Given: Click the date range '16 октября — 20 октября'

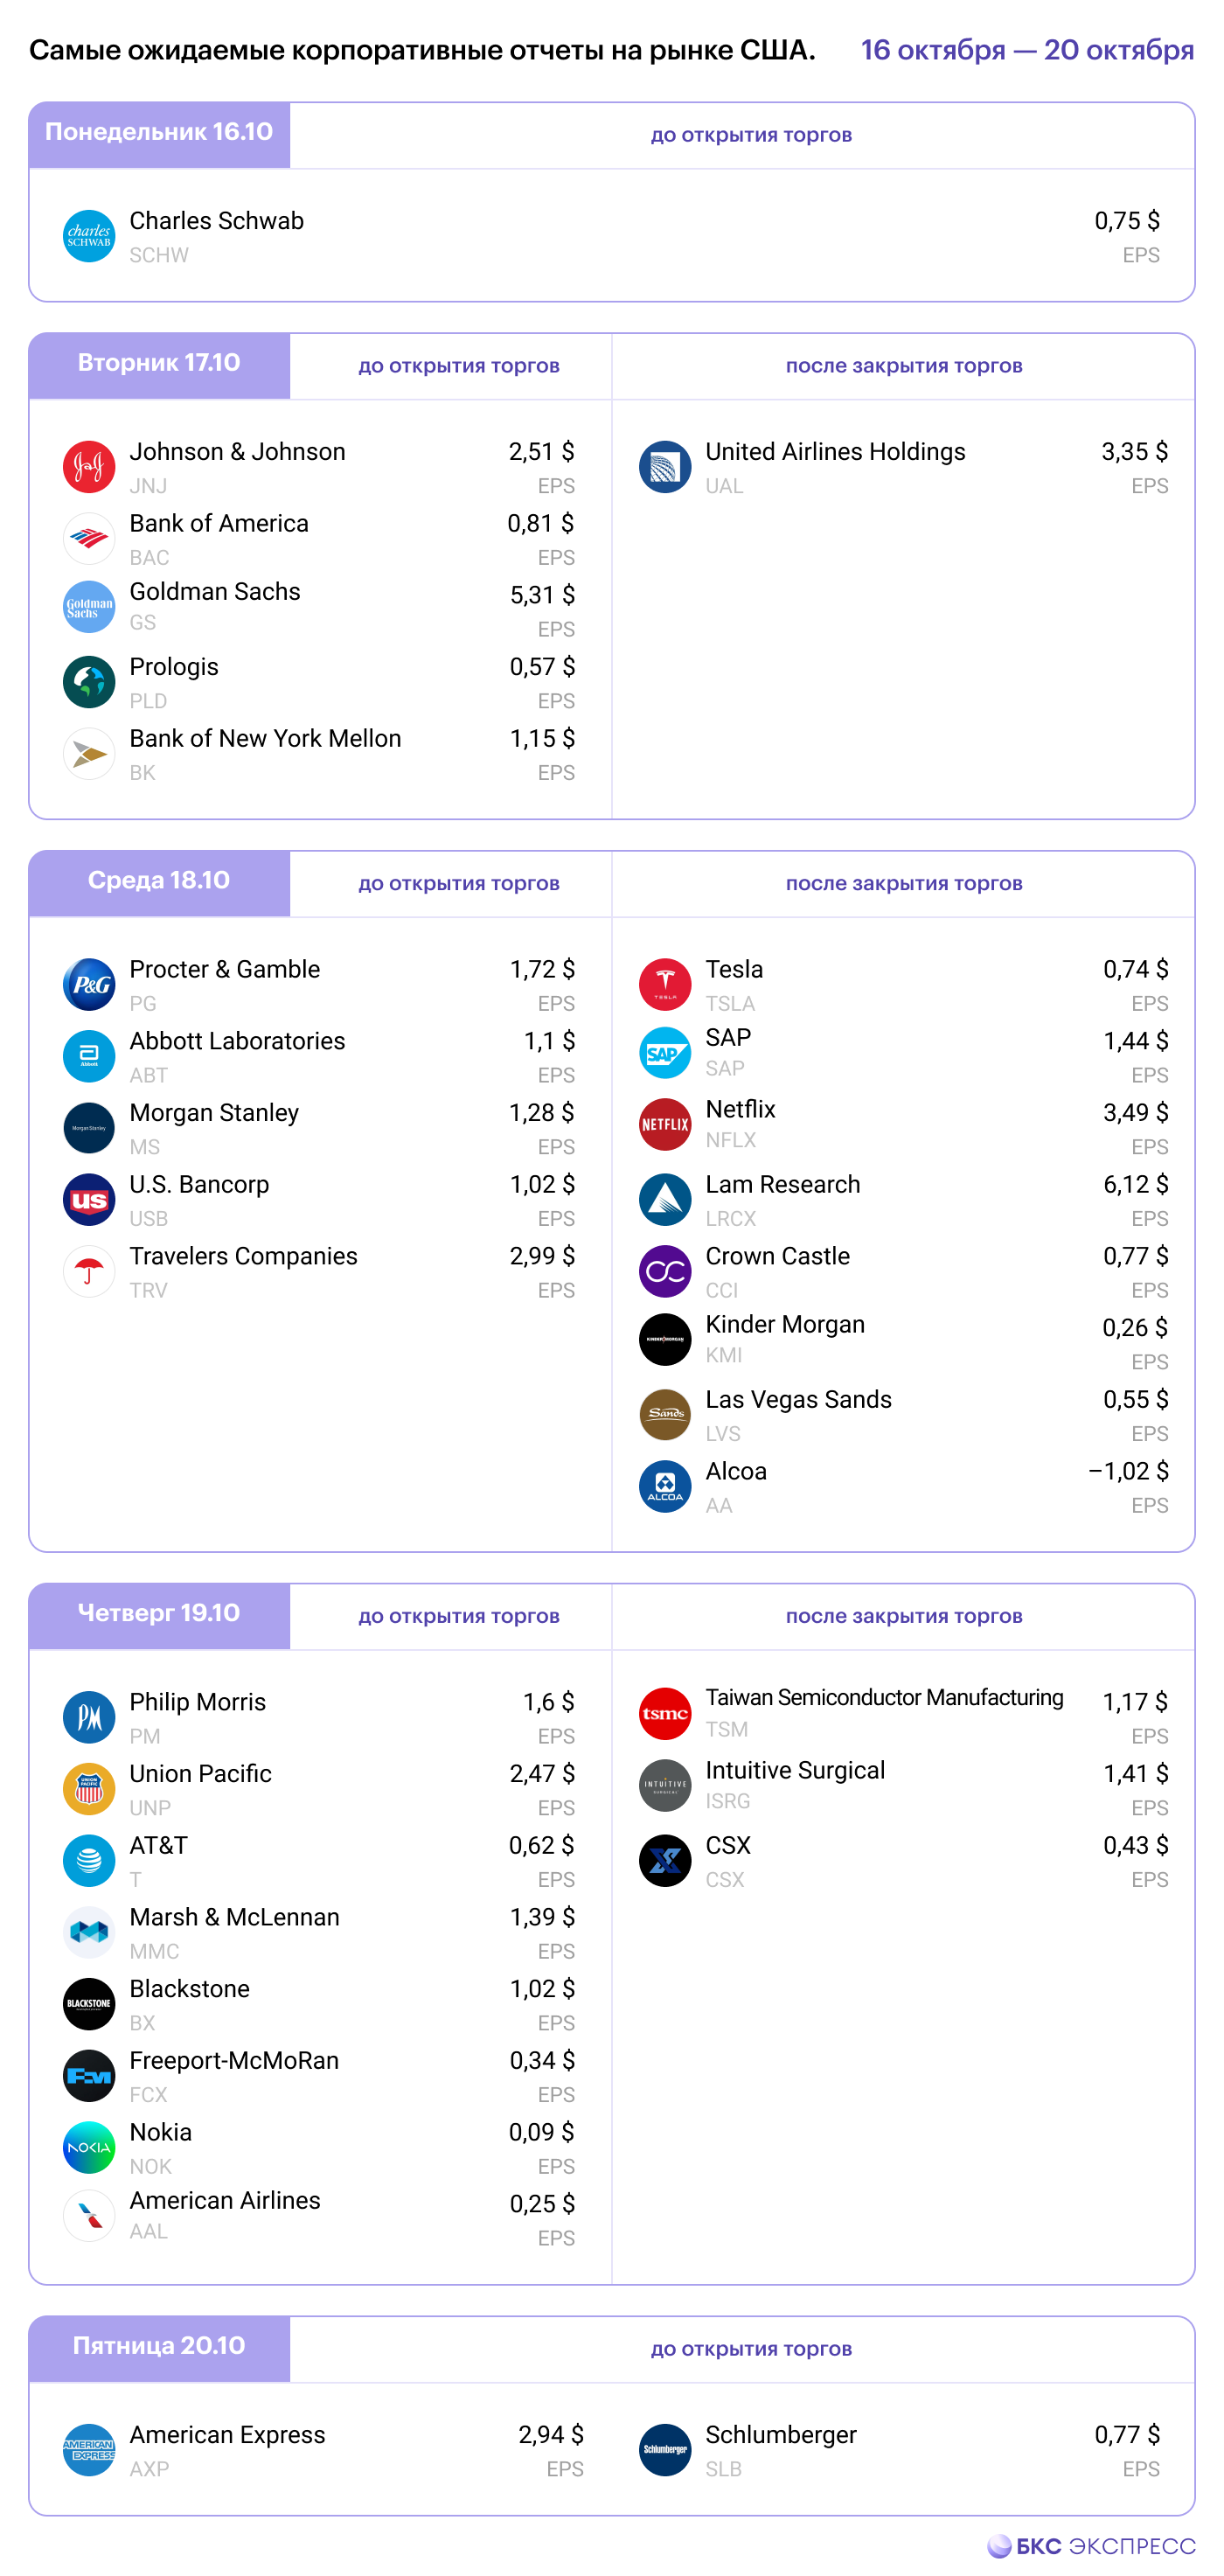Looking at the screenshot, I should [1028, 50].
